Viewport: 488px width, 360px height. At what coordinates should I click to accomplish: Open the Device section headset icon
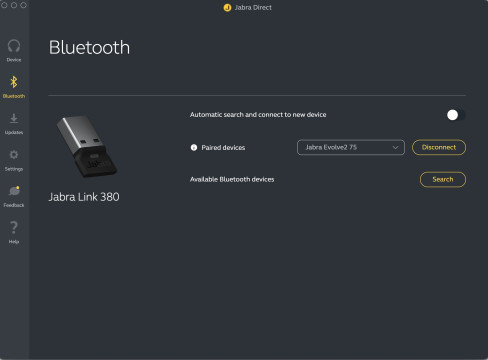14,46
